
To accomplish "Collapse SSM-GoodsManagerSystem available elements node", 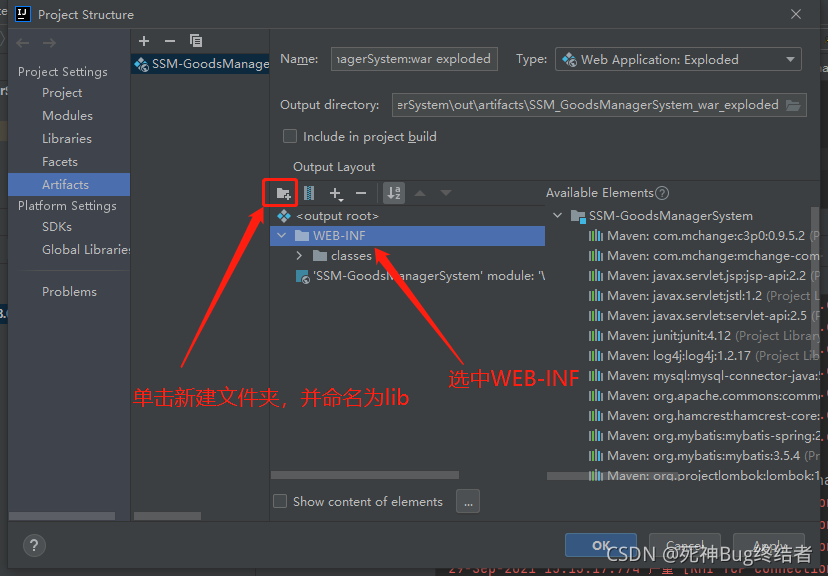I will point(558,215).
